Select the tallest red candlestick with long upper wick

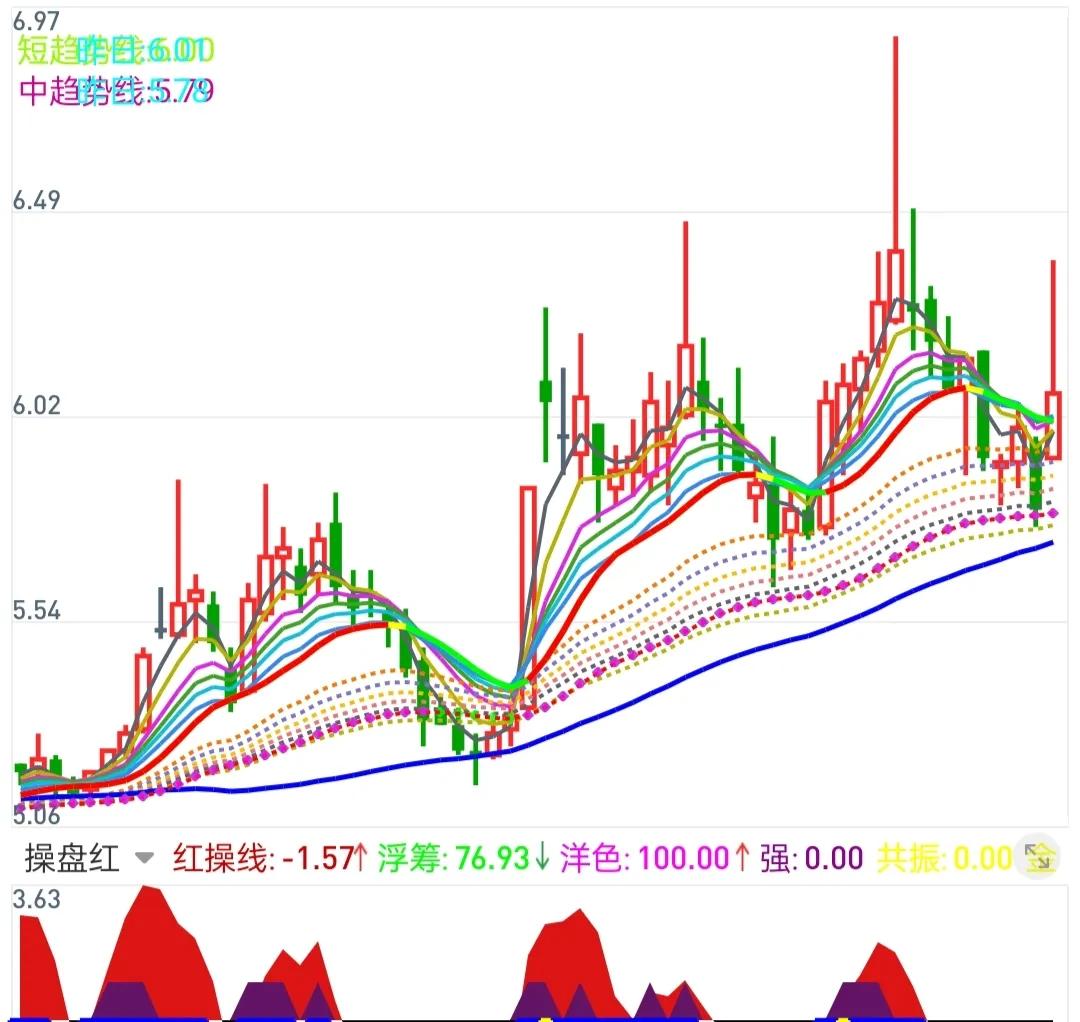(x=895, y=179)
